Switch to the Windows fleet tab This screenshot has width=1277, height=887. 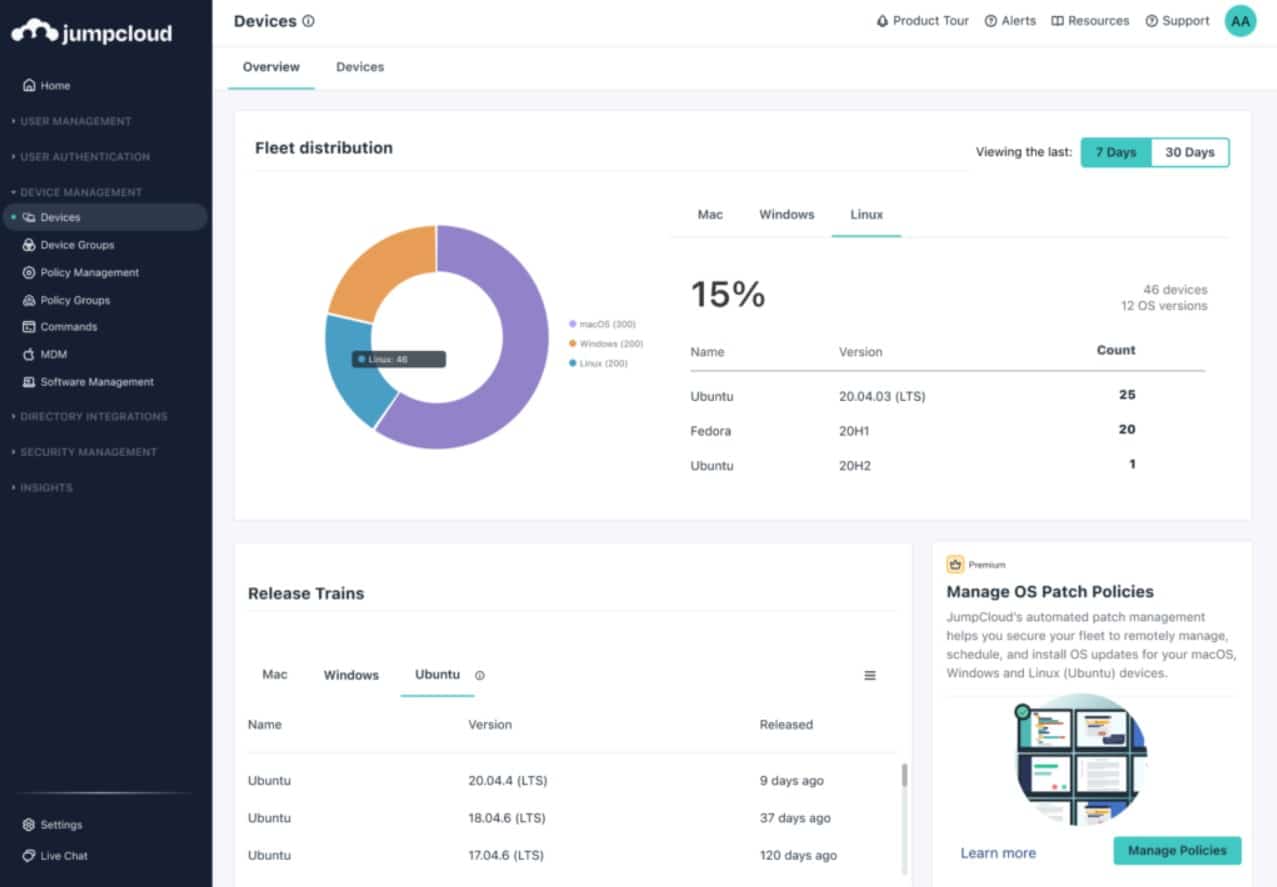coord(786,213)
